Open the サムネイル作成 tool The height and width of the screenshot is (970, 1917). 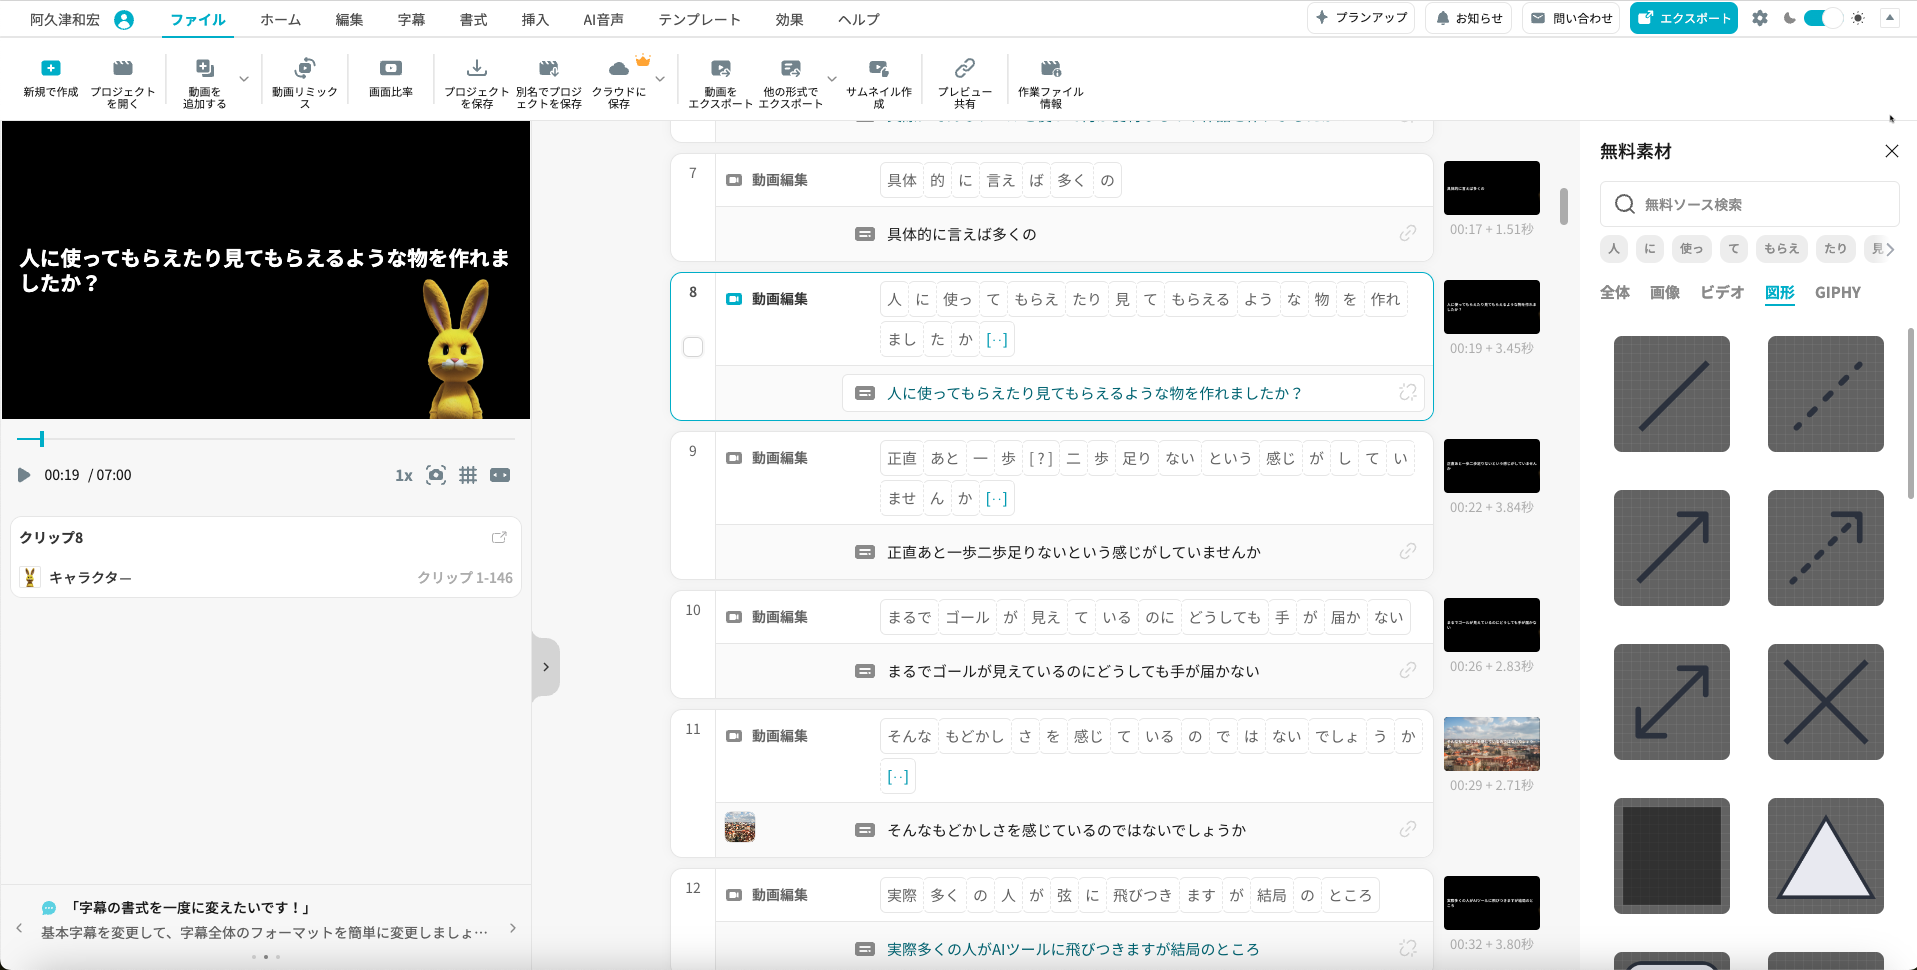point(878,68)
